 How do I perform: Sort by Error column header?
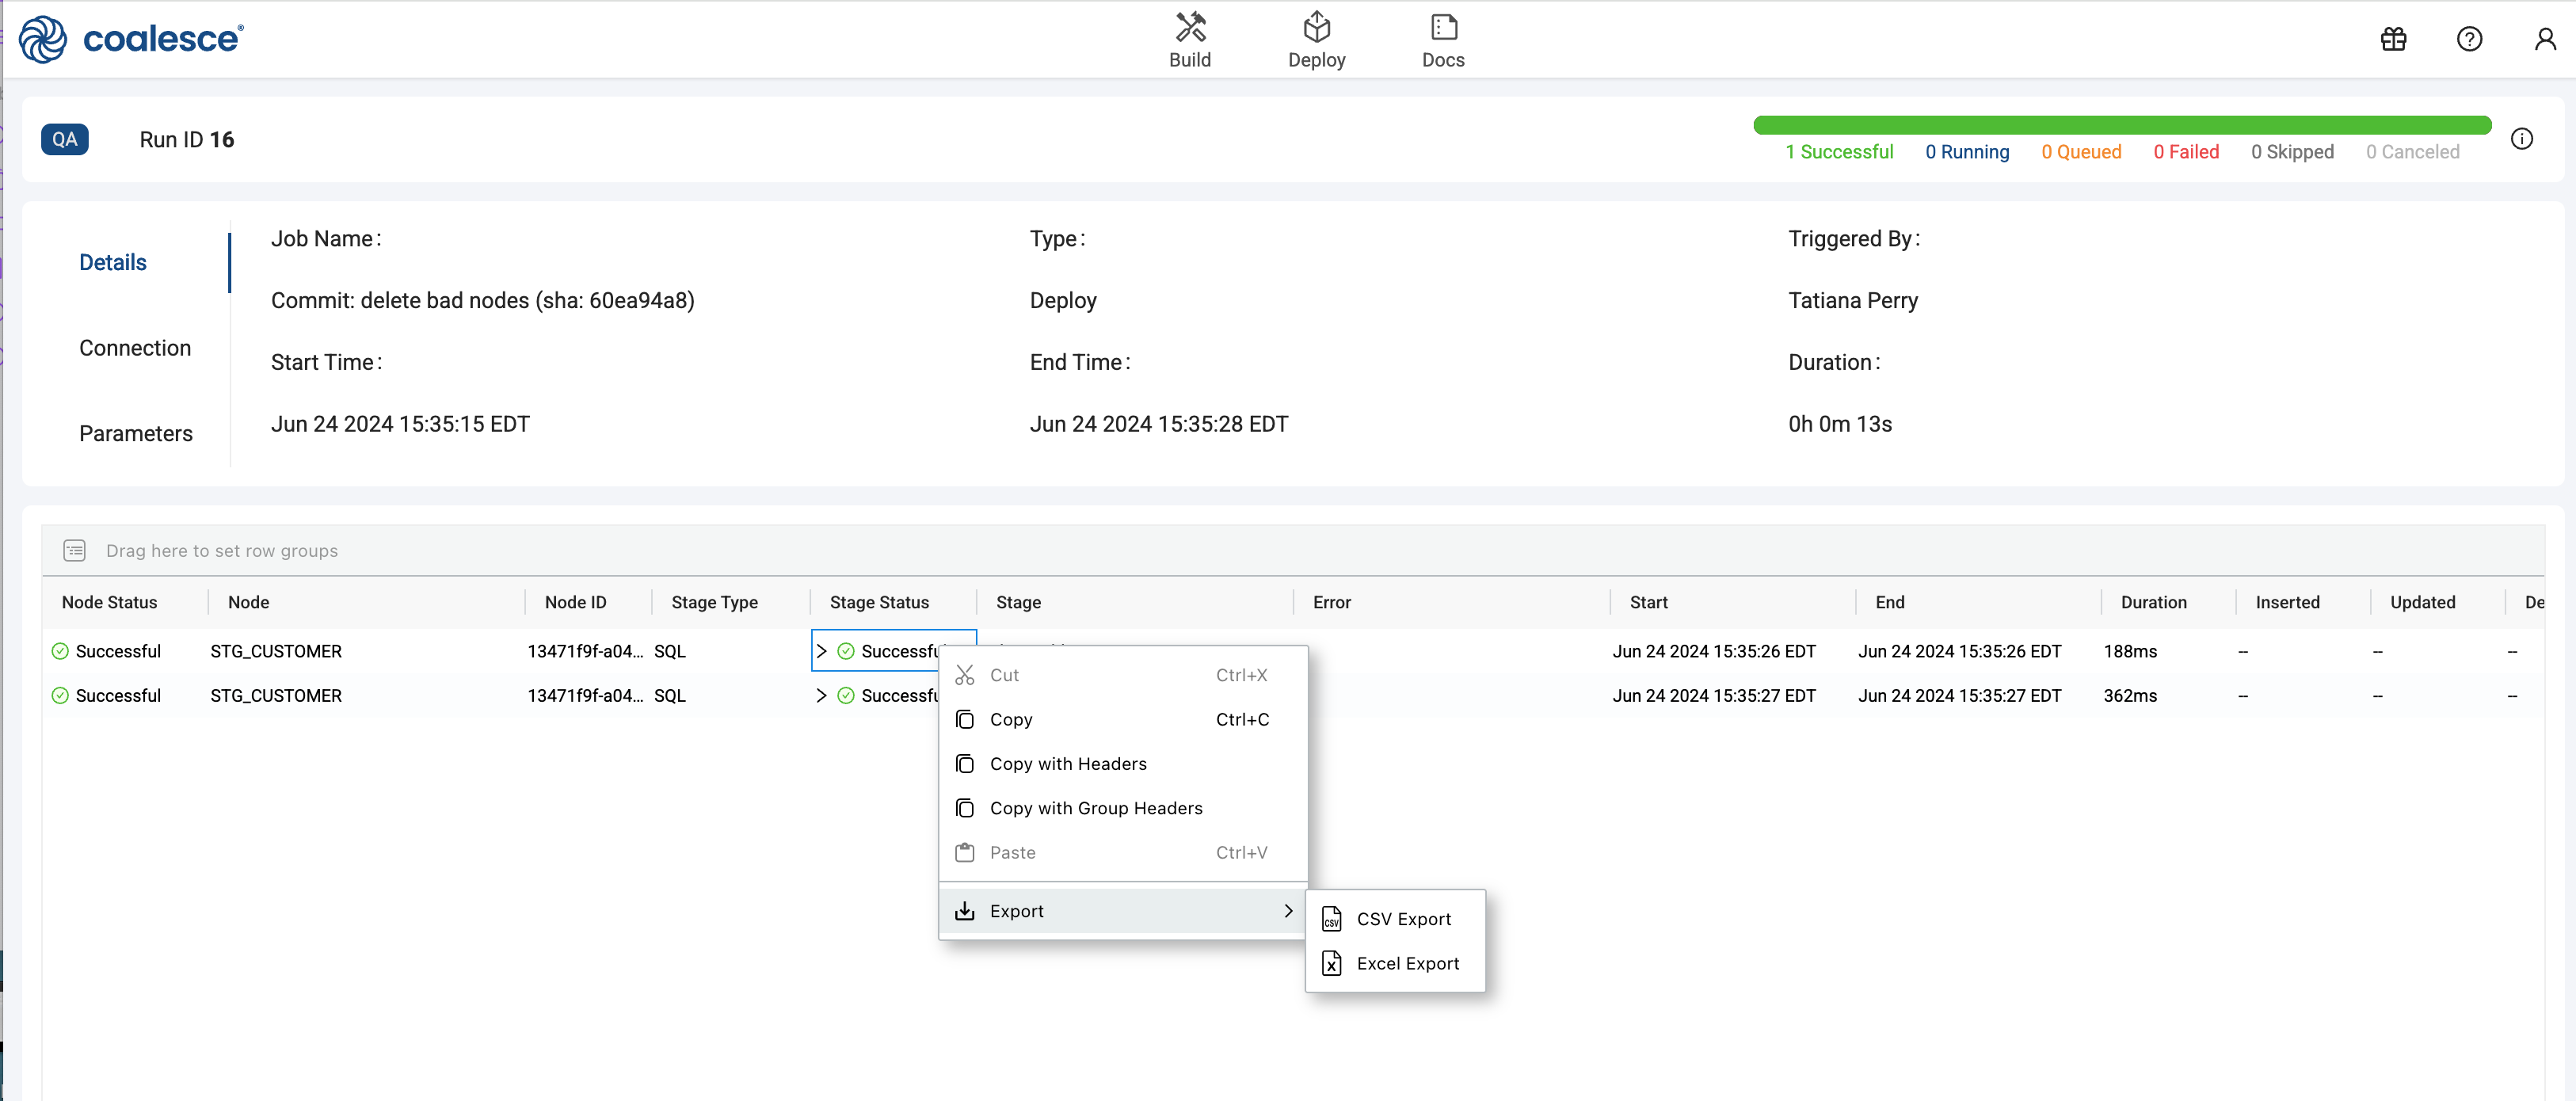(x=1331, y=602)
